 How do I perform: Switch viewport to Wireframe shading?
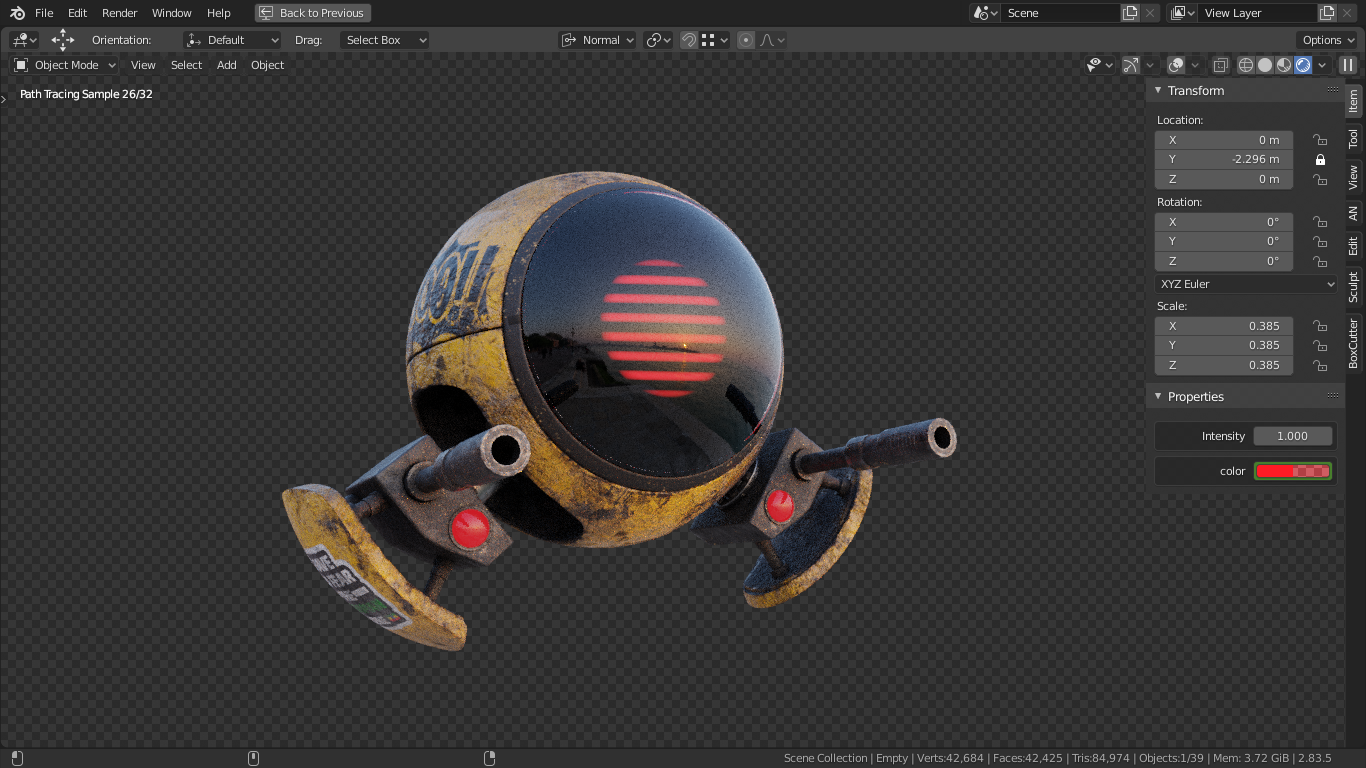click(x=1246, y=65)
